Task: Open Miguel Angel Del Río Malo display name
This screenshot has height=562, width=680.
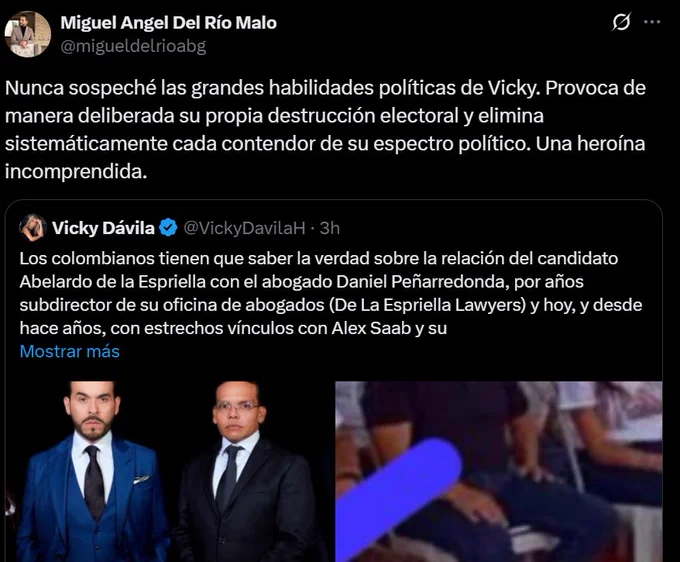Action: 168,23
